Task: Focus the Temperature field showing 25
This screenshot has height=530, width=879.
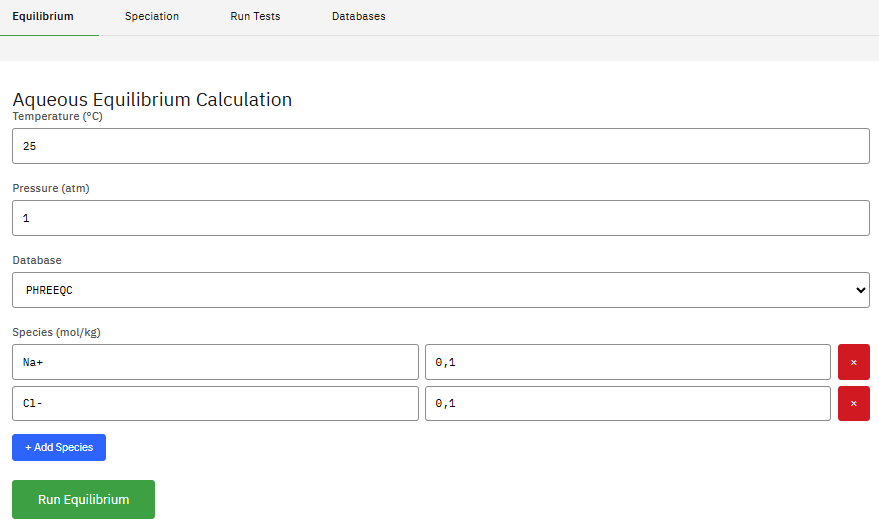Action: coord(440,146)
